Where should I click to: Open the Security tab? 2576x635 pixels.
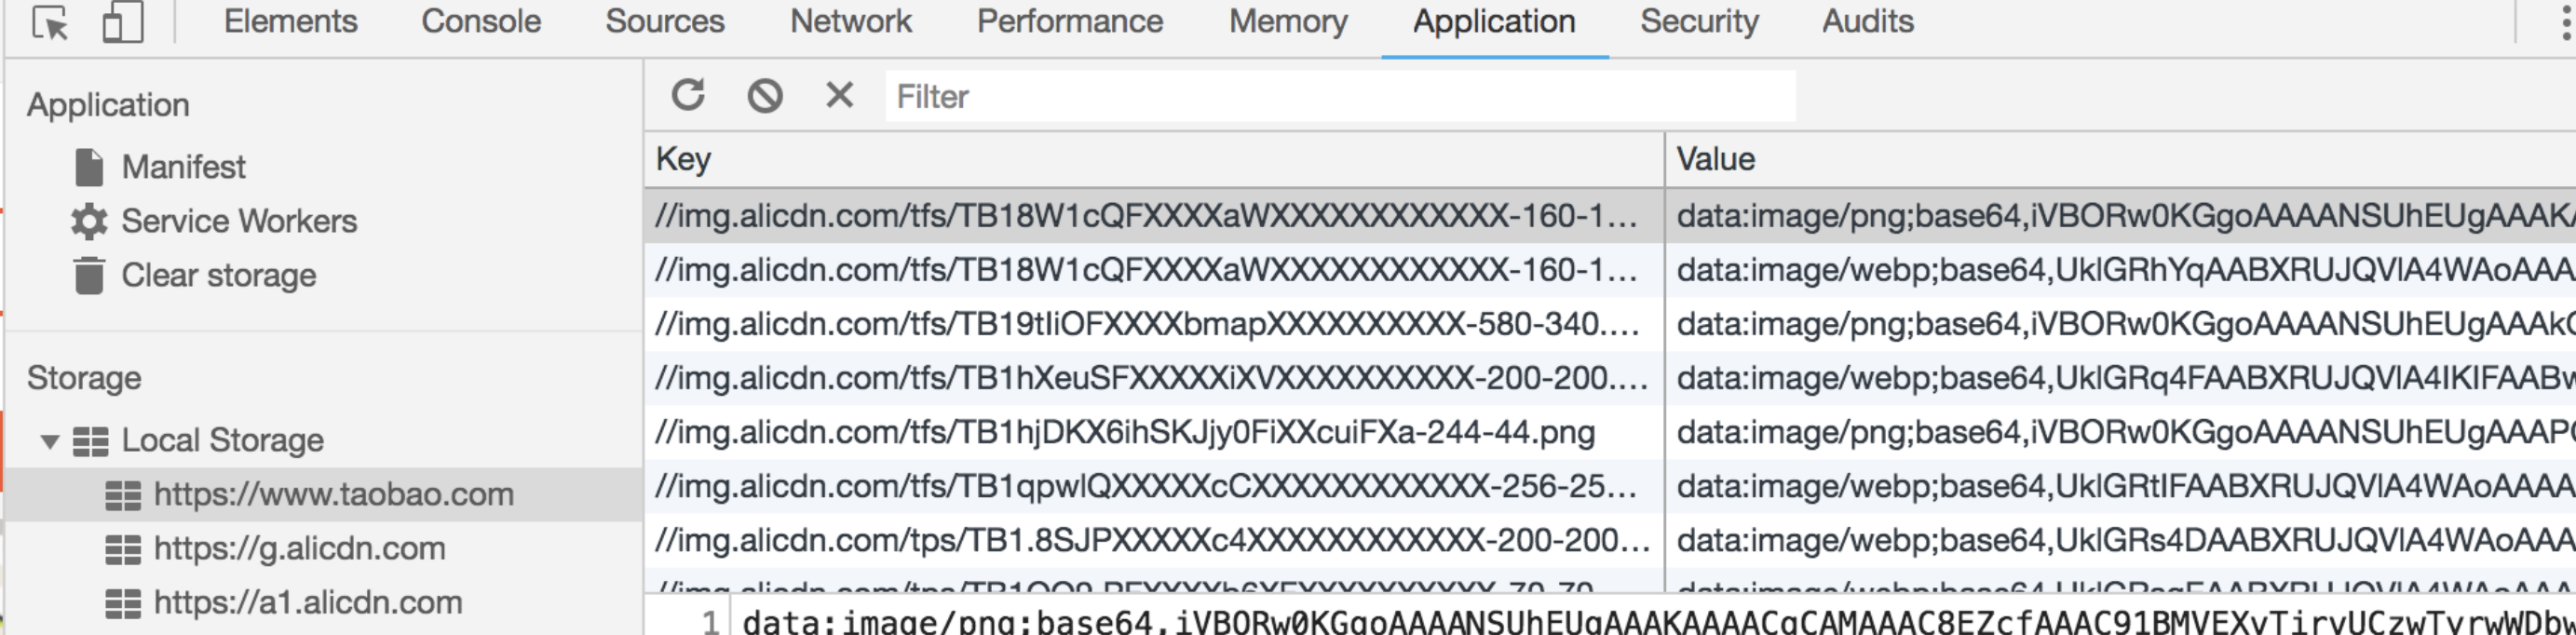click(x=1698, y=22)
